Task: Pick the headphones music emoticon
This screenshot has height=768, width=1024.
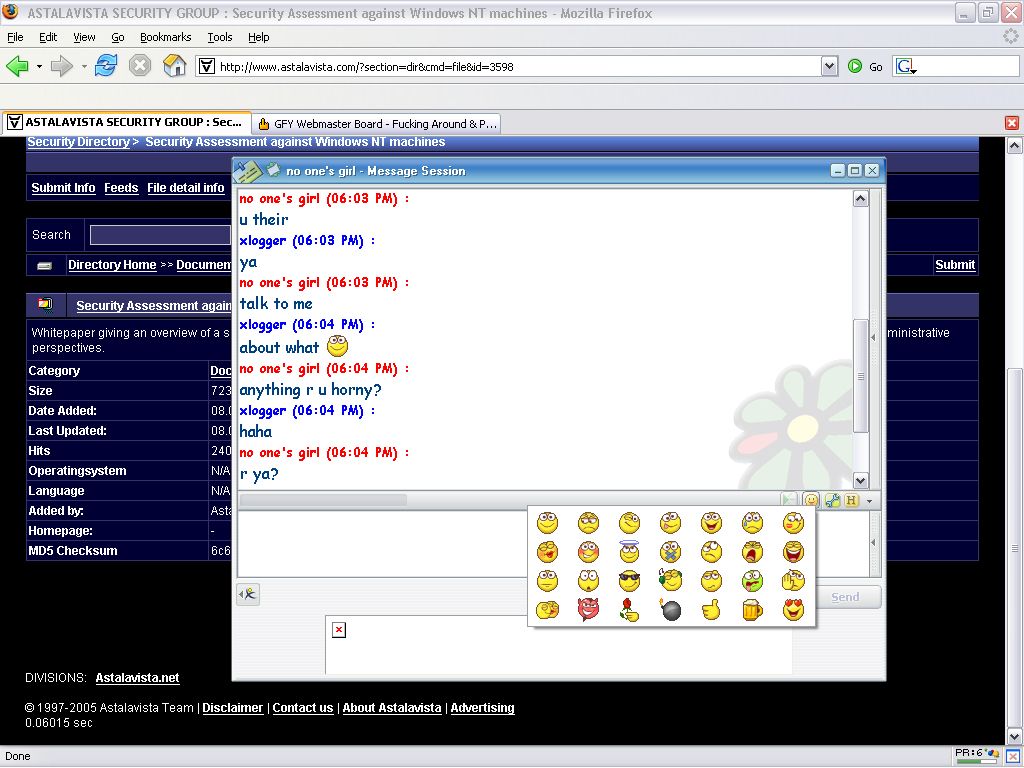Action: 670,581
